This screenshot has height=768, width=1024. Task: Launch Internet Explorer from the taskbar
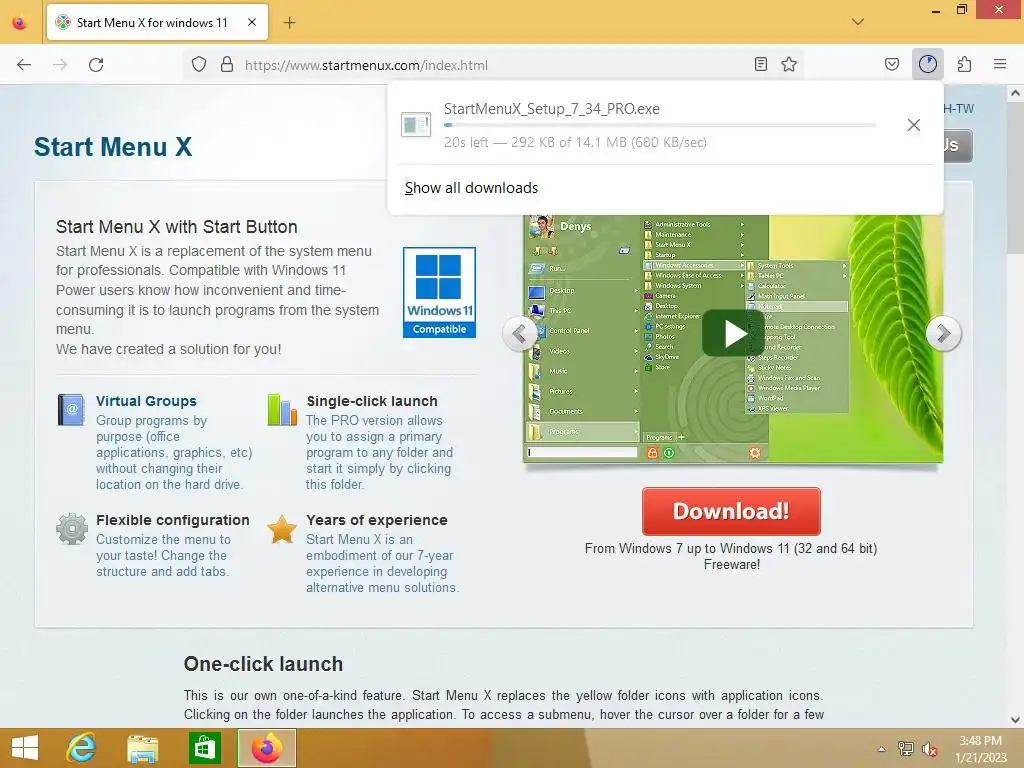[82, 748]
